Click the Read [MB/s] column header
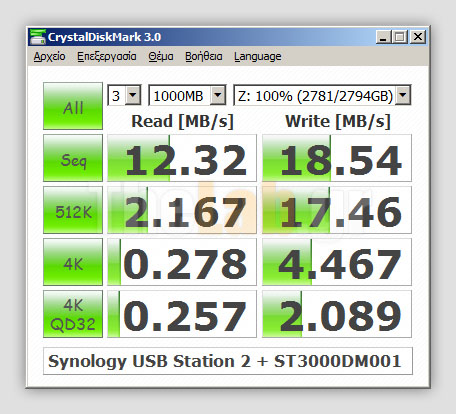Screen dimensions: 456x414 click(182, 121)
